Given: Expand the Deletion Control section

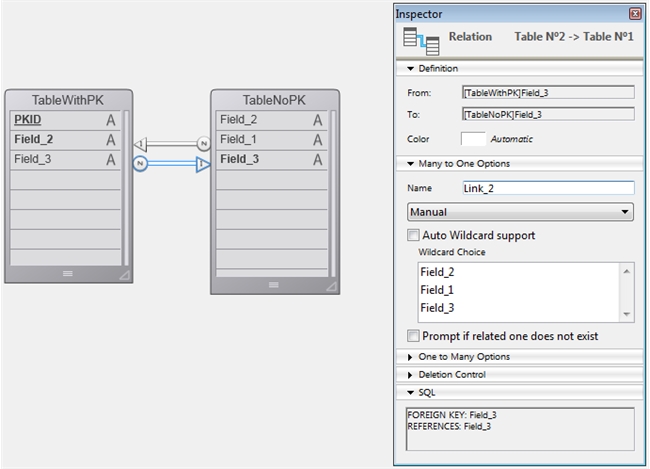Looking at the screenshot, I should pos(409,375).
